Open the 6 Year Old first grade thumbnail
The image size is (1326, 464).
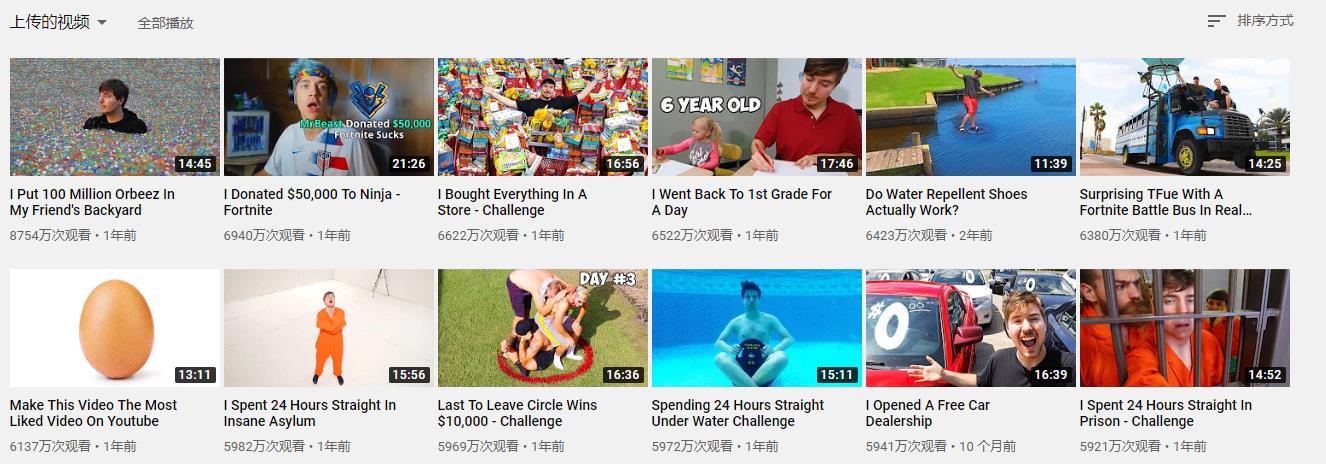pyautogui.click(x=757, y=117)
